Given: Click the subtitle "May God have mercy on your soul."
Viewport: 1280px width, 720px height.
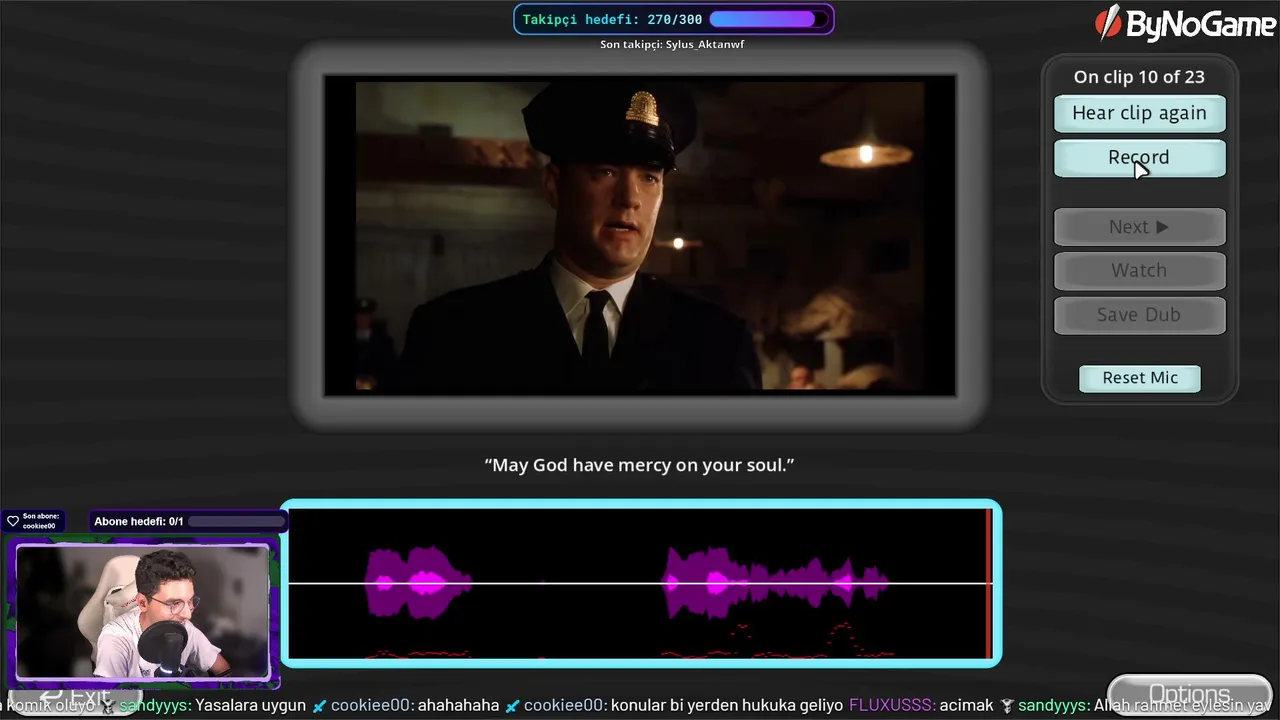Looking at the screenshot, I should pos(639,465).
